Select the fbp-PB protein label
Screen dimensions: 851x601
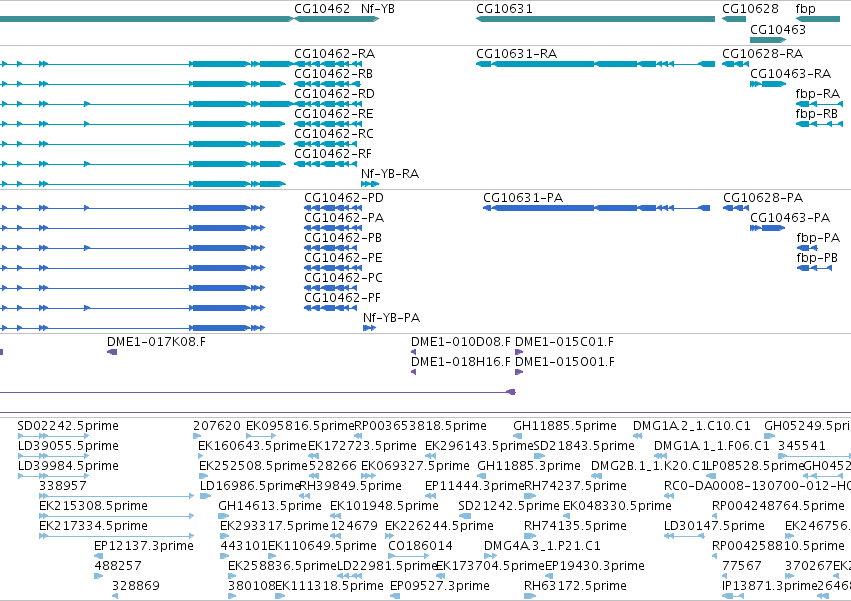[817, 258]
